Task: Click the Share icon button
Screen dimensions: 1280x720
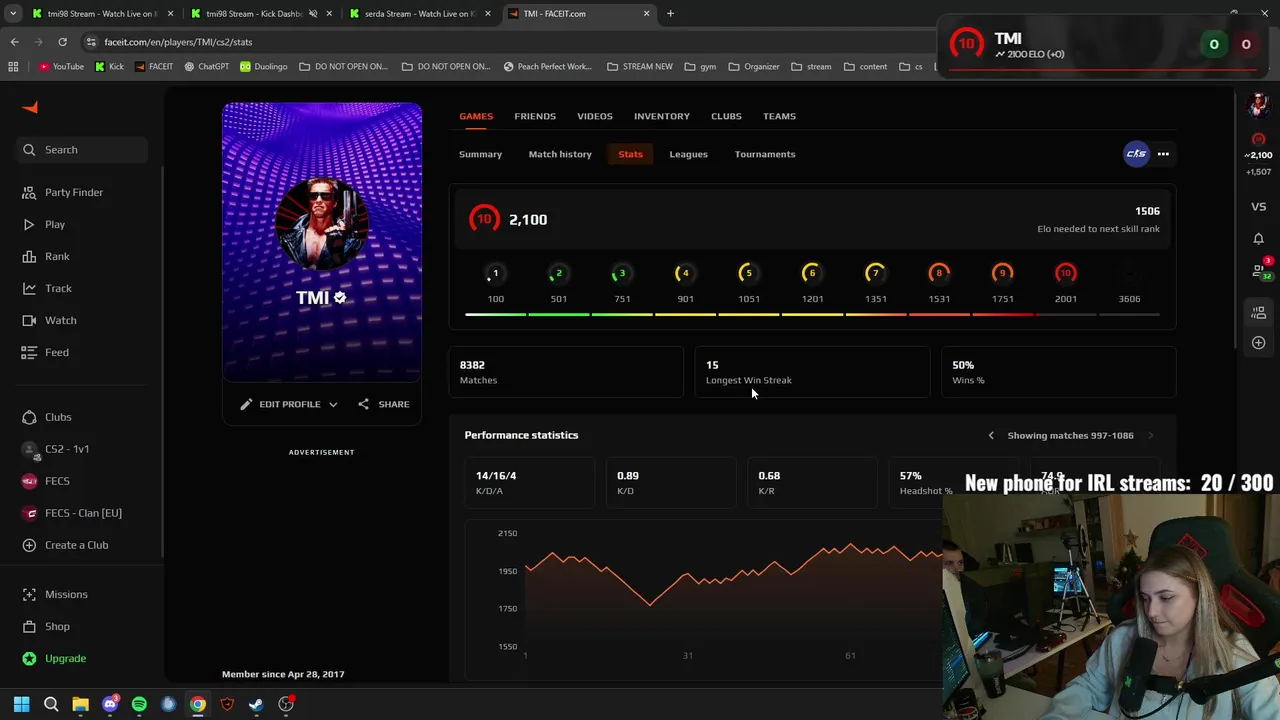Action: (363, 404)
